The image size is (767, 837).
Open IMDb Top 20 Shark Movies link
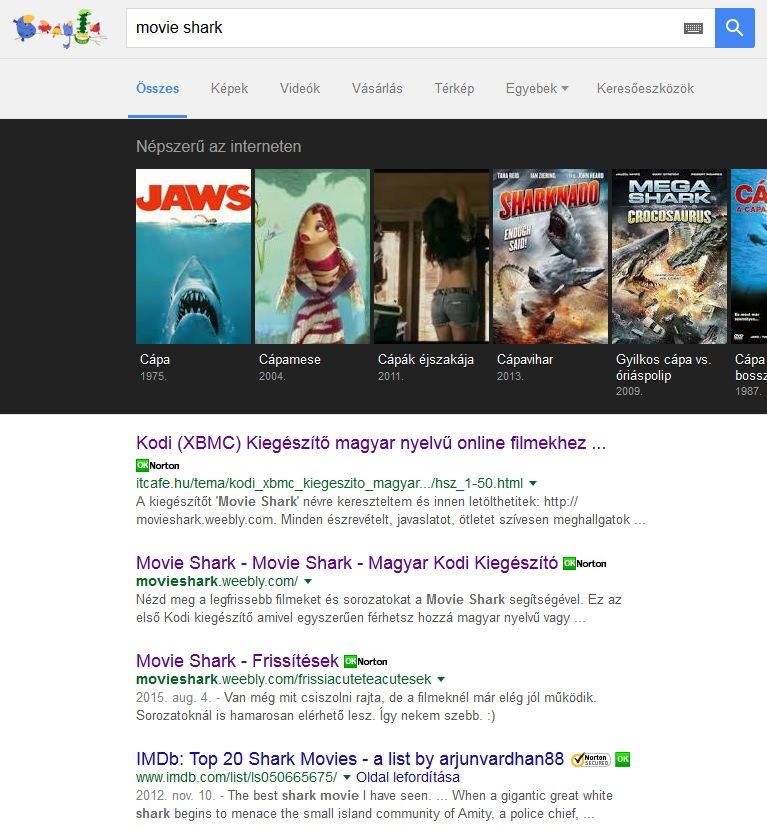[x=350, y=759]
